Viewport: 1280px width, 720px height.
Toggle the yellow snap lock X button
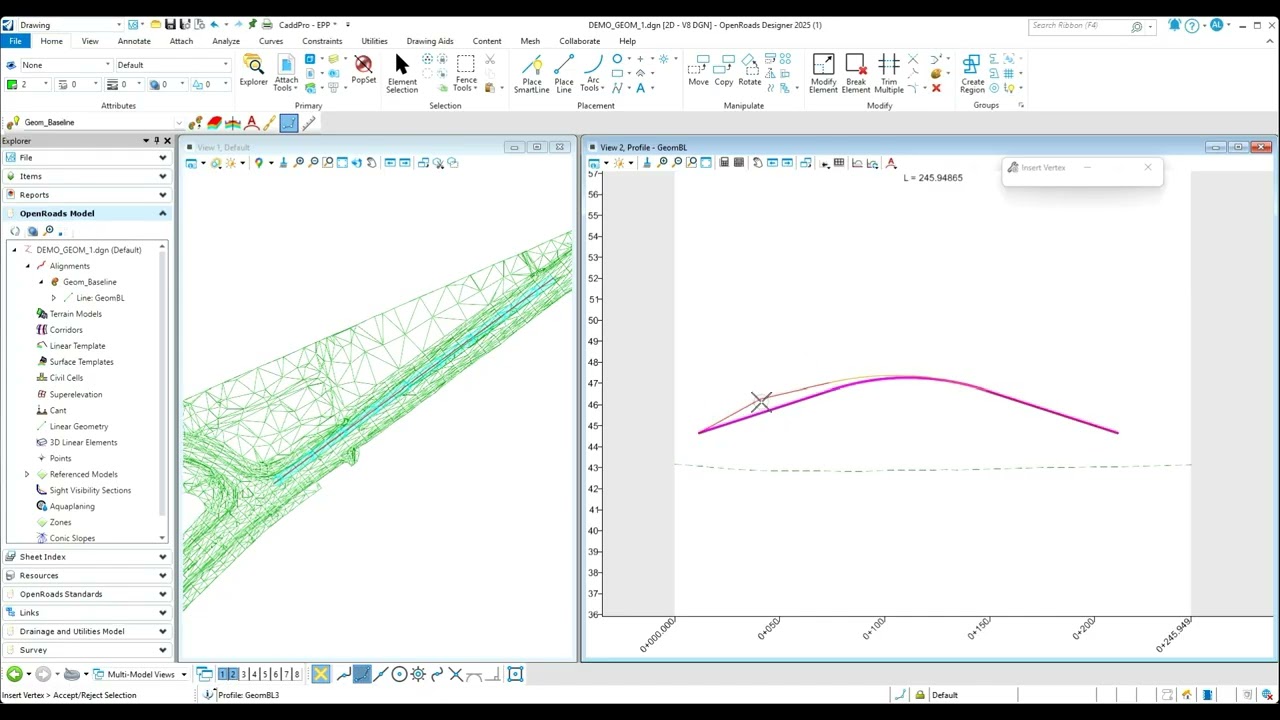pos(320,674)
